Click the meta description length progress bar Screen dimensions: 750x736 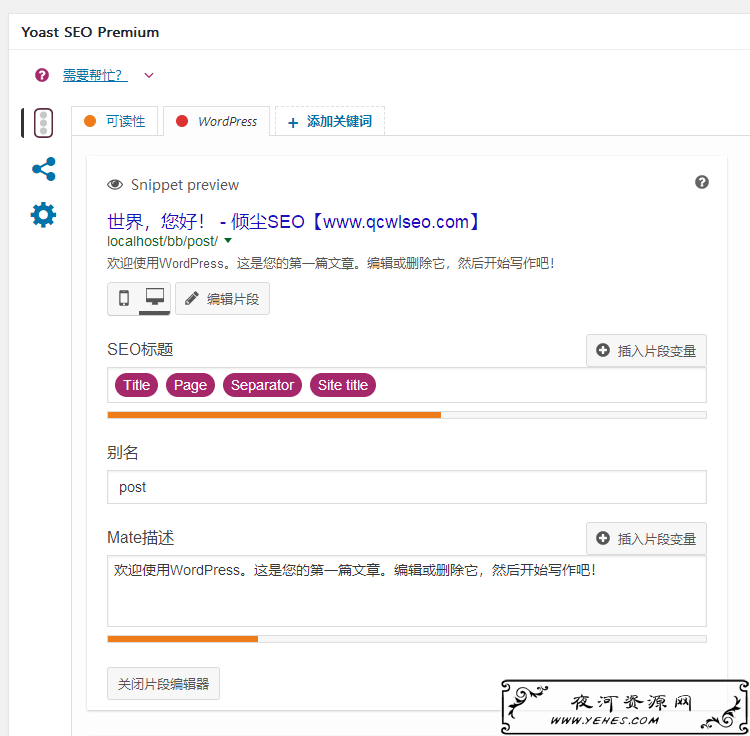pyautogui.click(x=407, y=639)
